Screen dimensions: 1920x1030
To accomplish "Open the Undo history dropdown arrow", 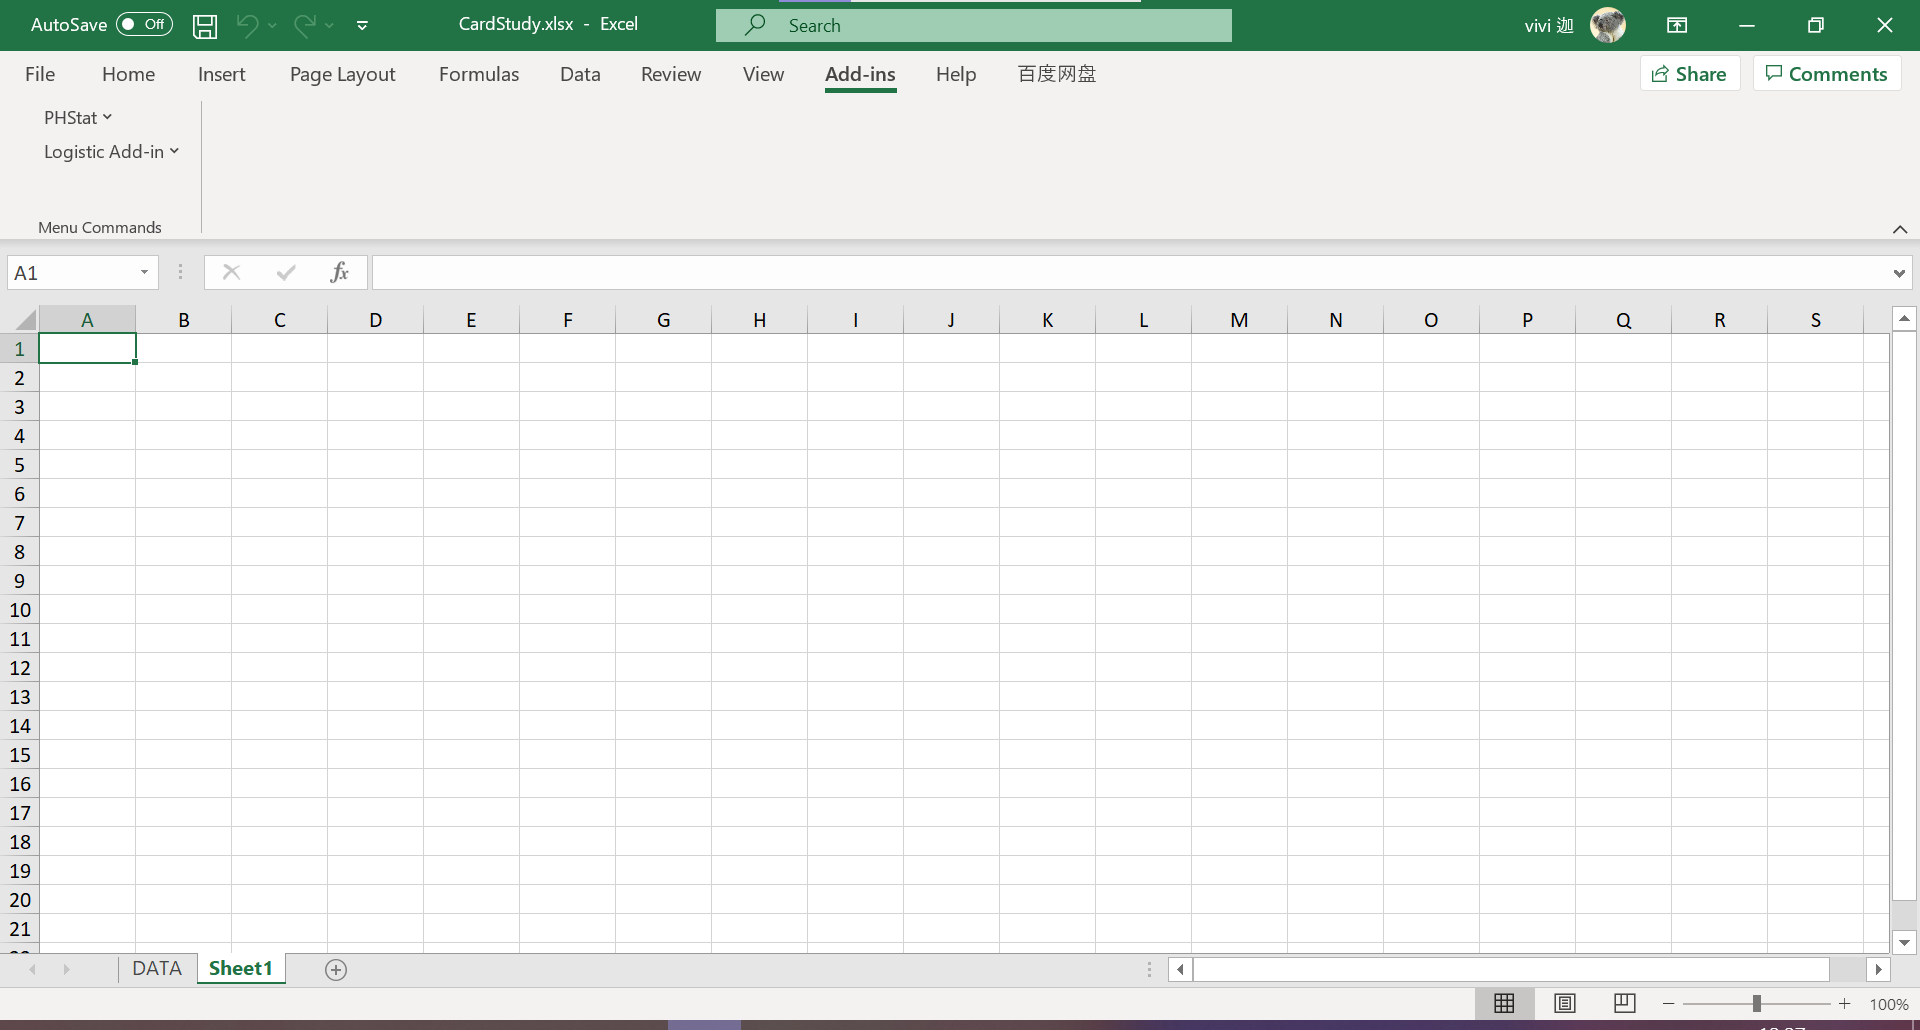I will pyautogui.click(x=272, y=26).
